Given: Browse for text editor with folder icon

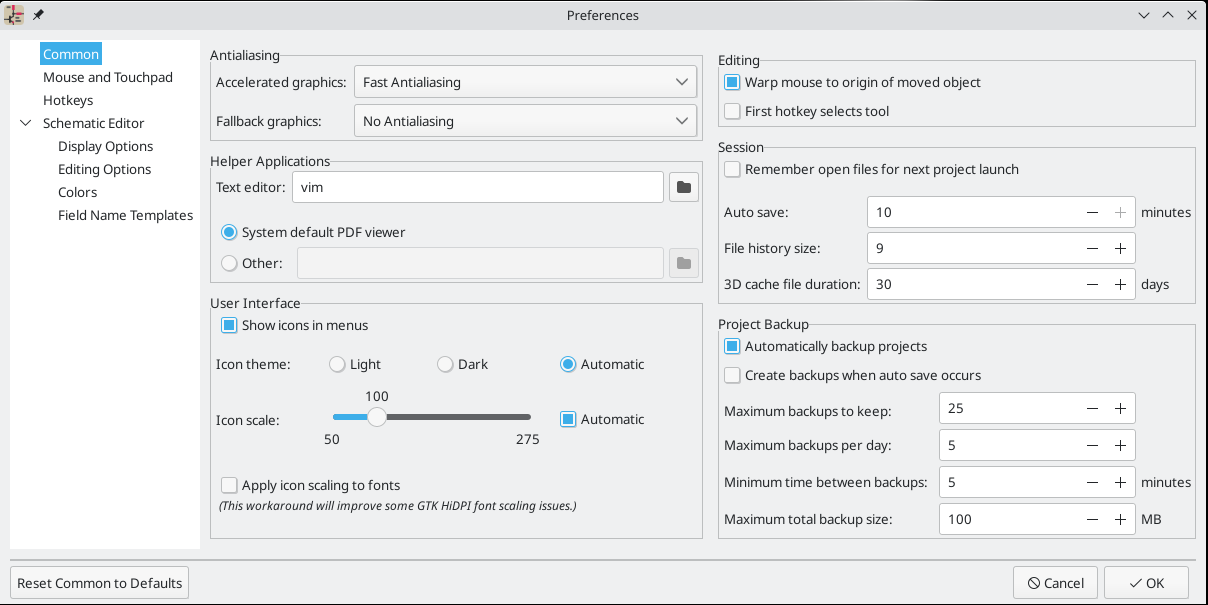Looking at the screenshot, I should (684, 187).
